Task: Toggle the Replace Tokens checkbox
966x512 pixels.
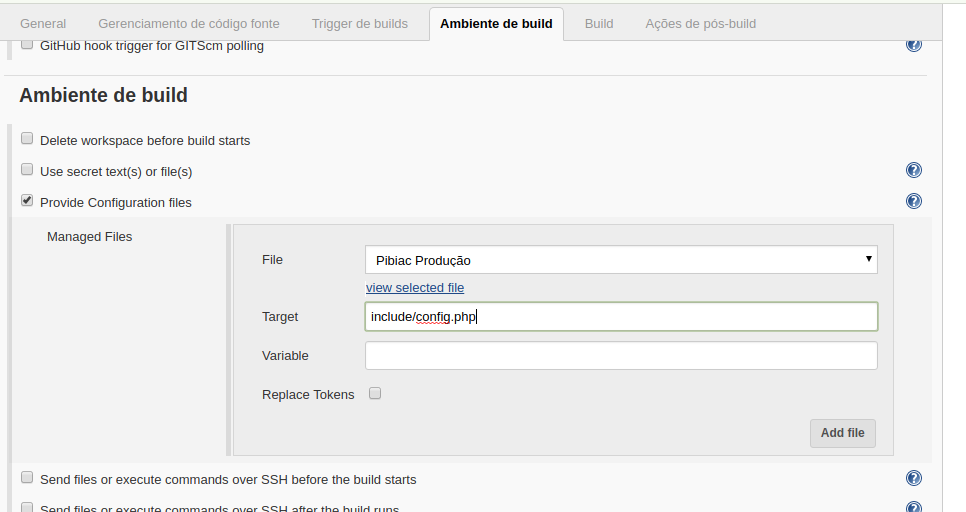Action: point(375,393)
